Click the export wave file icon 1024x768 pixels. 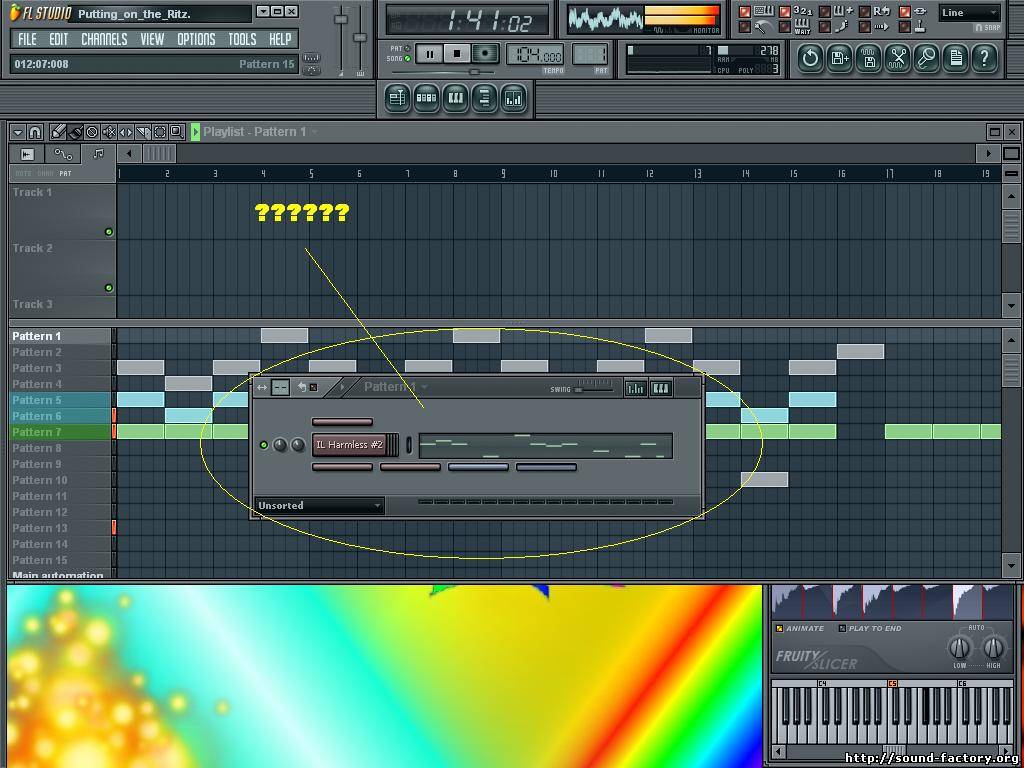pos(869,58)
